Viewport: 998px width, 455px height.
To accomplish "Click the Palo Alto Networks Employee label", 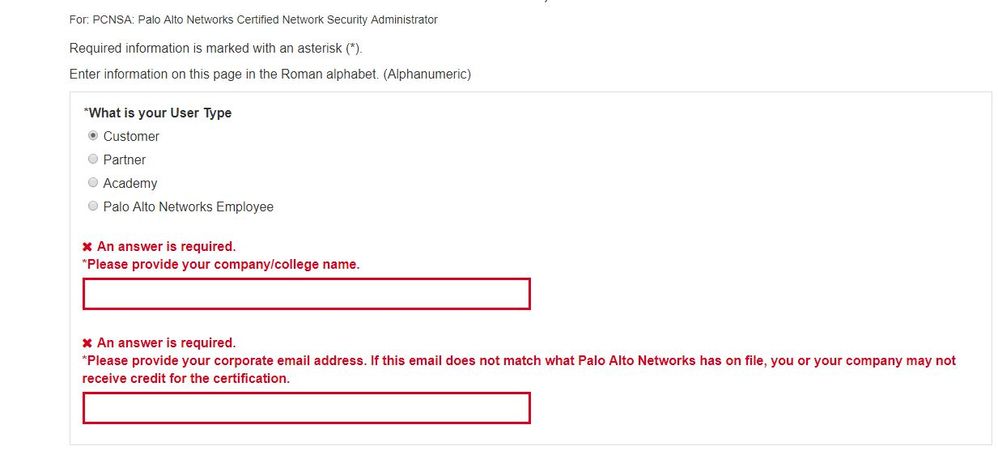I will (188, 207).
